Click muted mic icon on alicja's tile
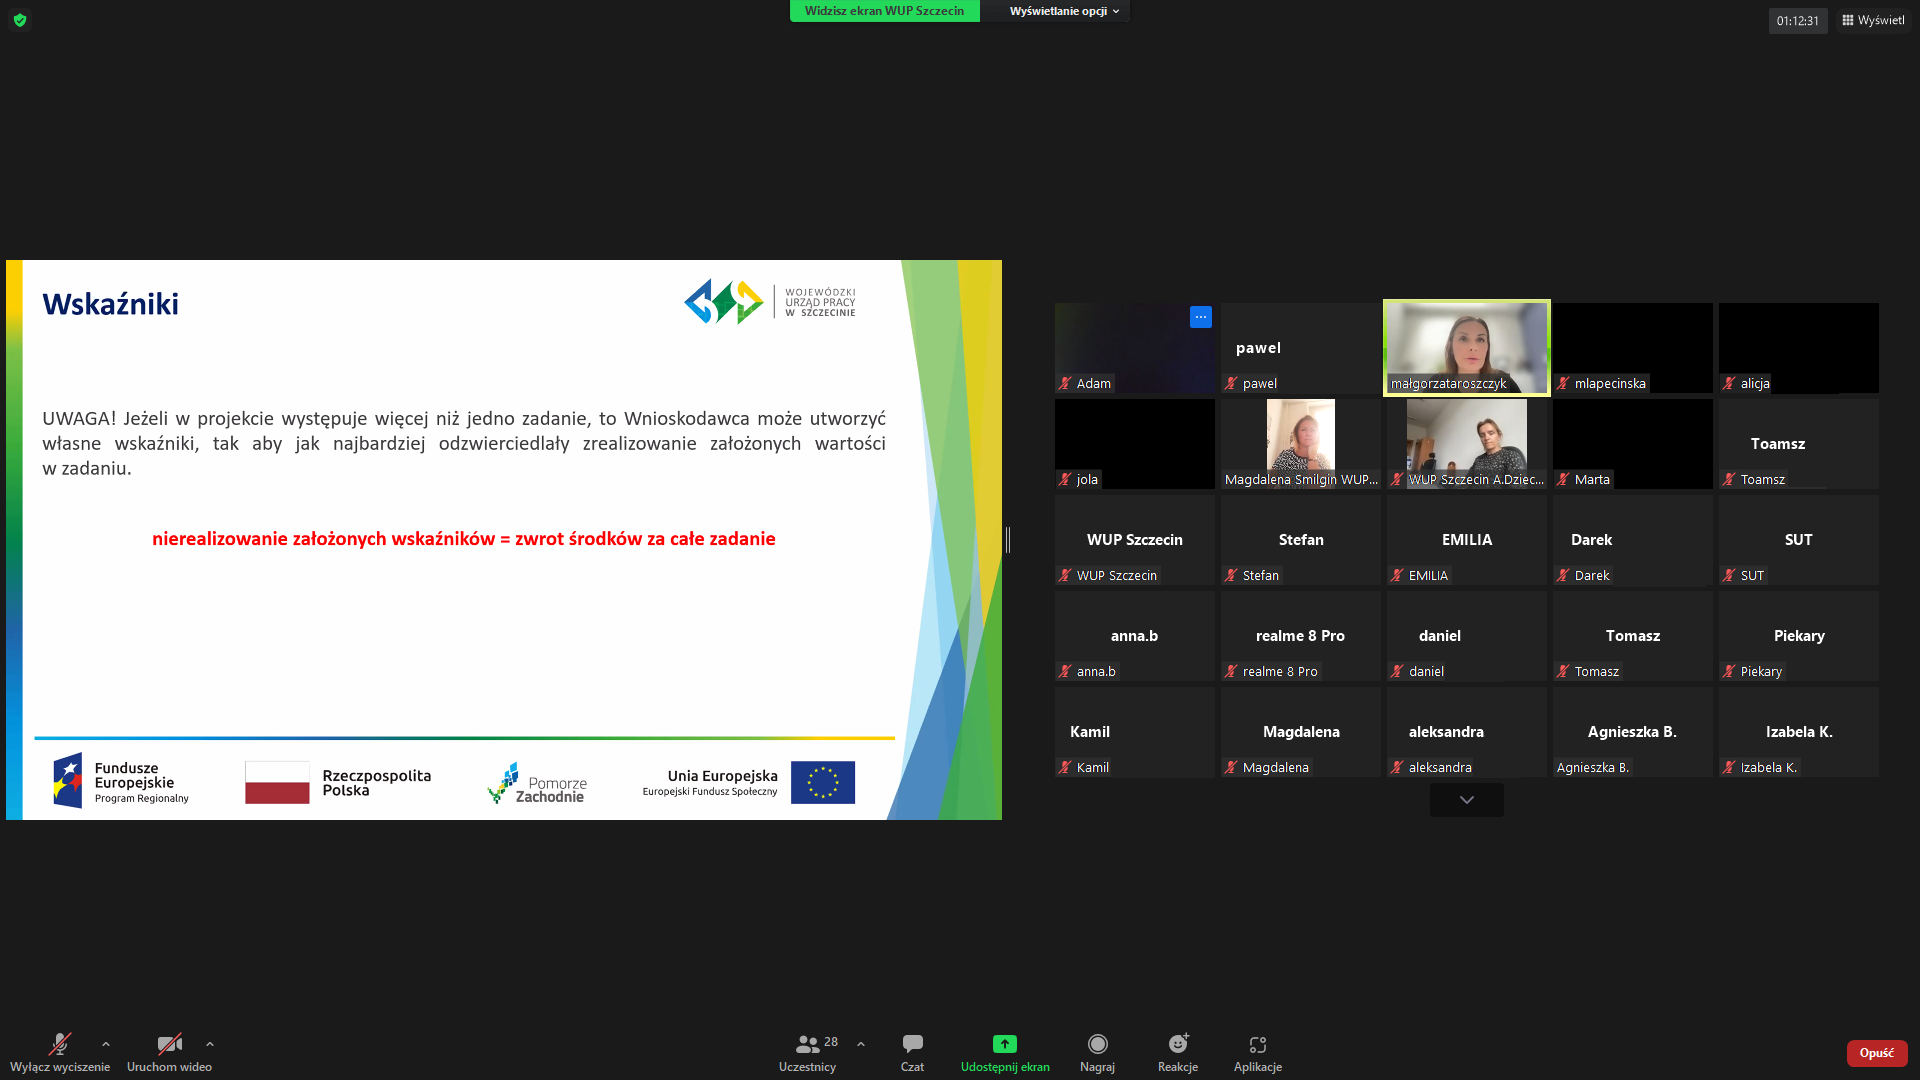This screenshot has height=1080, width=1920. pos(1730,384)
